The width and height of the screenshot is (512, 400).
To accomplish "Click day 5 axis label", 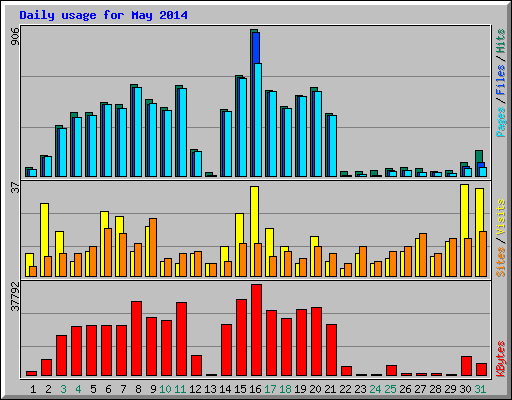I will 93,389.
